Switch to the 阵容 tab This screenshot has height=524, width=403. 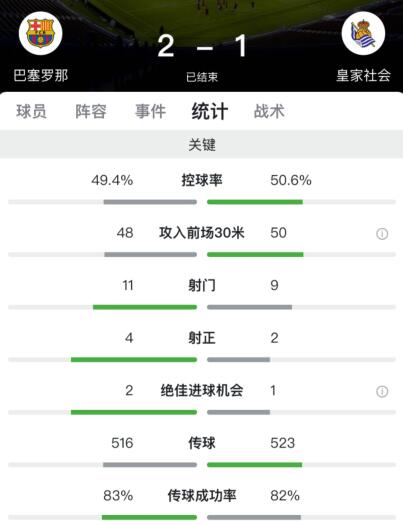click(91, 111)
